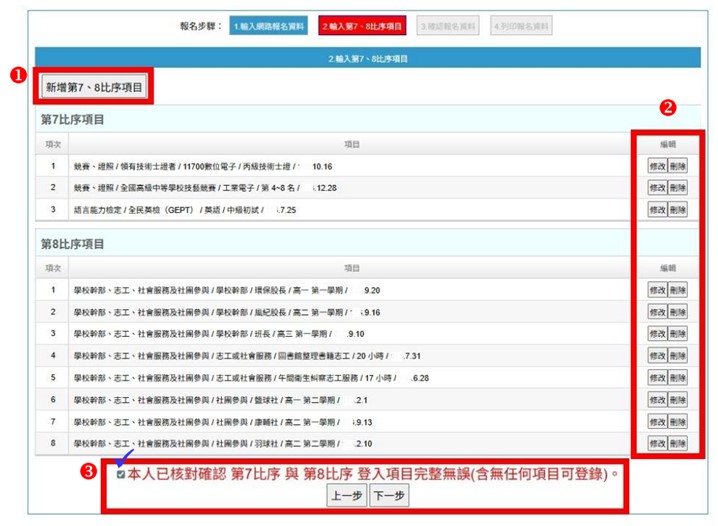The image size is (718, 526).
Task: Edit 第7比序 item 1 with 修改
Action: [657, 166]
